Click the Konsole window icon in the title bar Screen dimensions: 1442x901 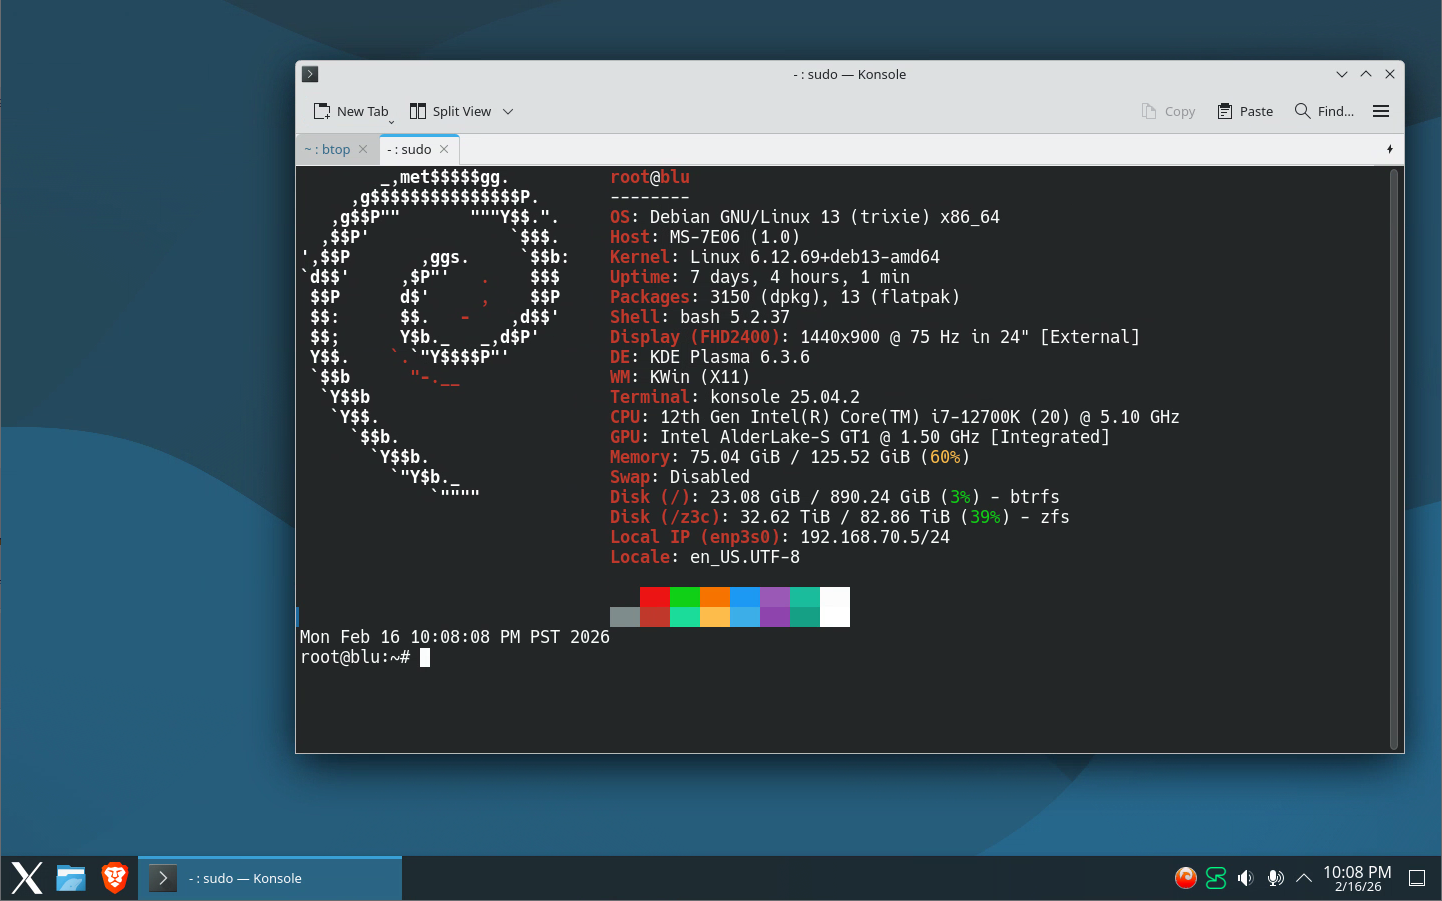point(310,74)
